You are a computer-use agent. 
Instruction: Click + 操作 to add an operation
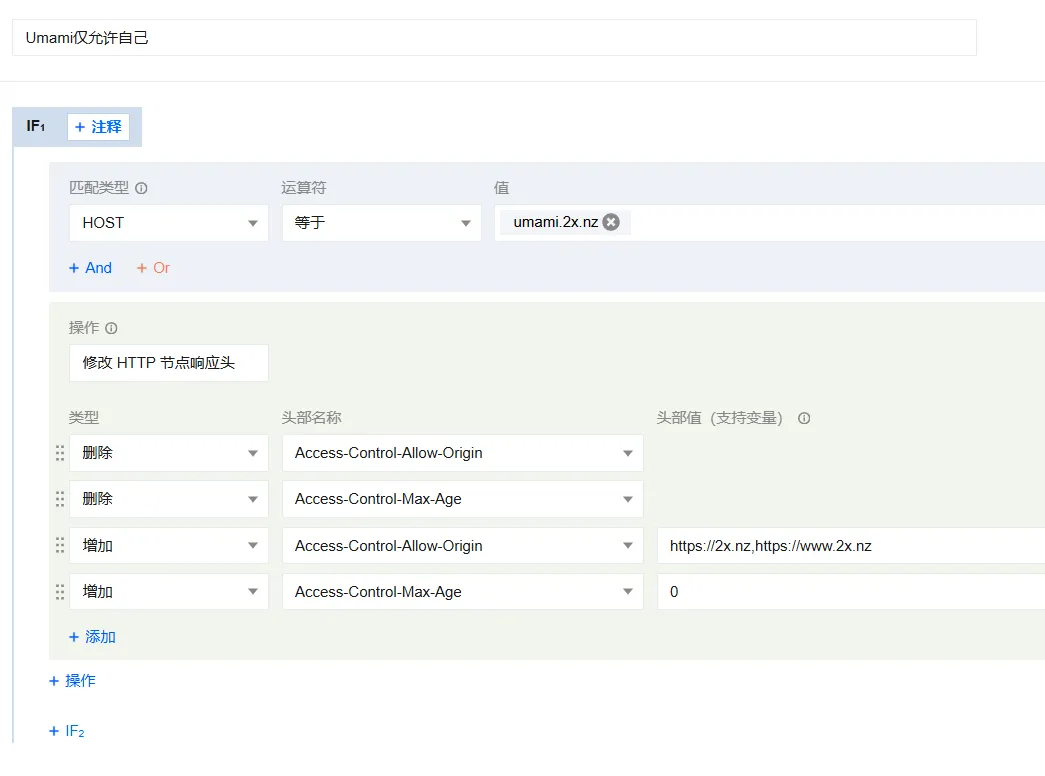point(72,681)
